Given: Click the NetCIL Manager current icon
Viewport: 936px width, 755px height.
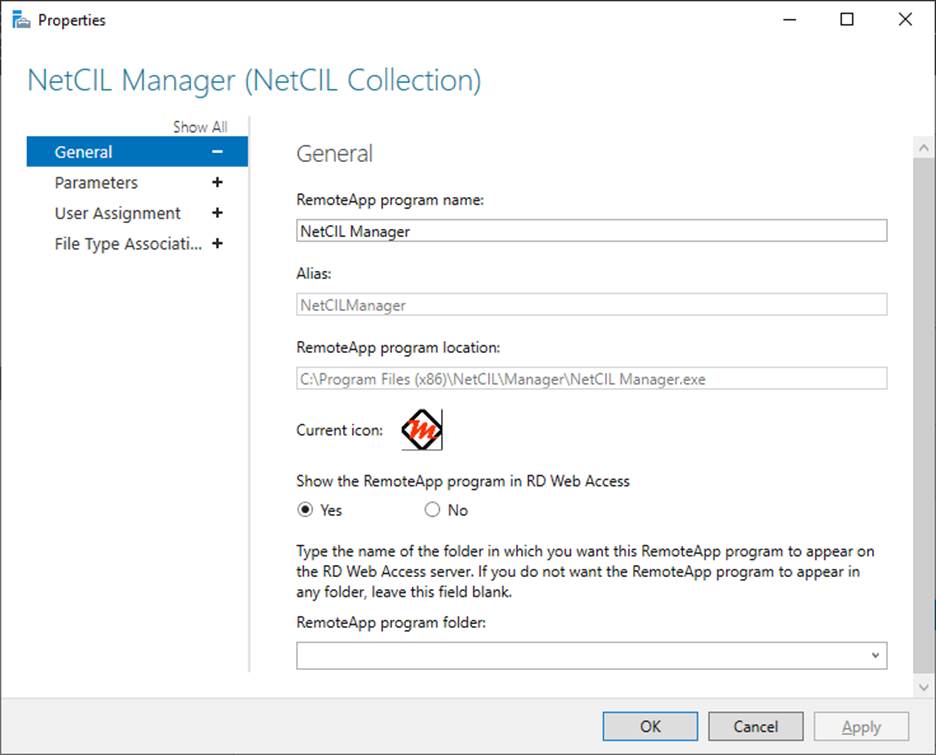Looking at the screenshot, I should [x=422, y=429].
